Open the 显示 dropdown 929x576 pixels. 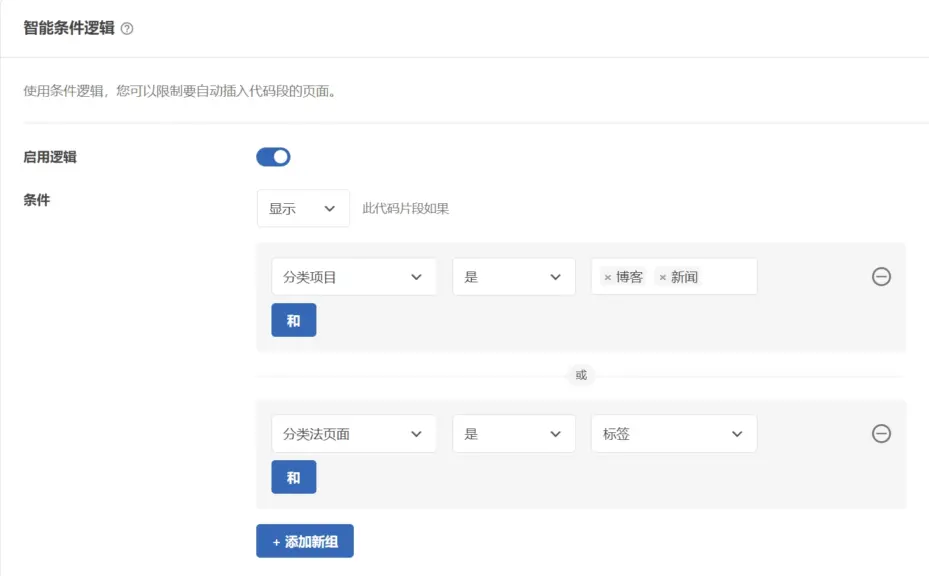click(303, 208)
